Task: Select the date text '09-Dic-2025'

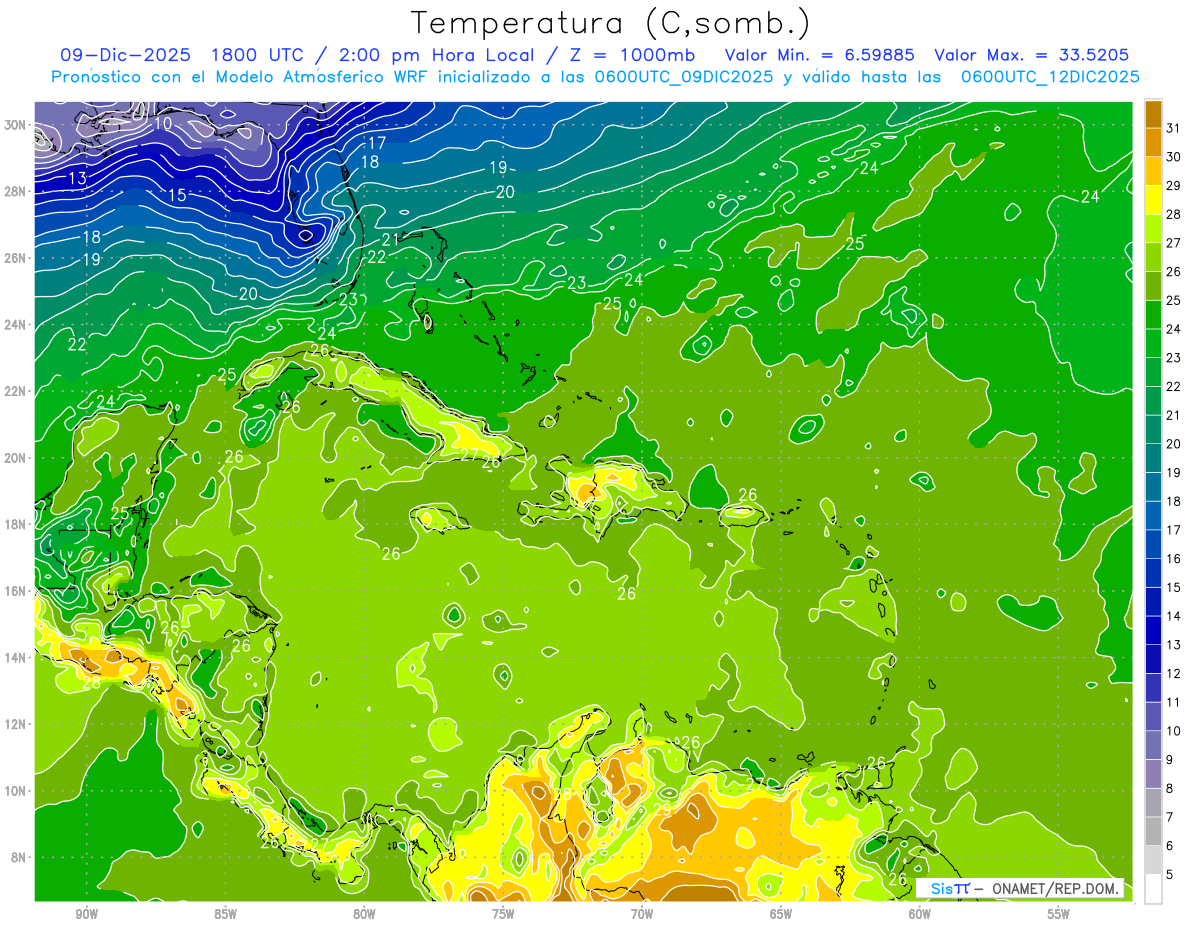Action: pos(125,55)
